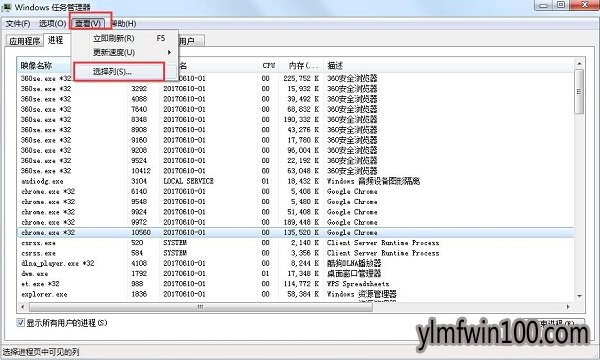600x360 pixels.
Task: Click the horizontal scrollbar thumb
Action: pyautogui.click(x=201, y=307)
